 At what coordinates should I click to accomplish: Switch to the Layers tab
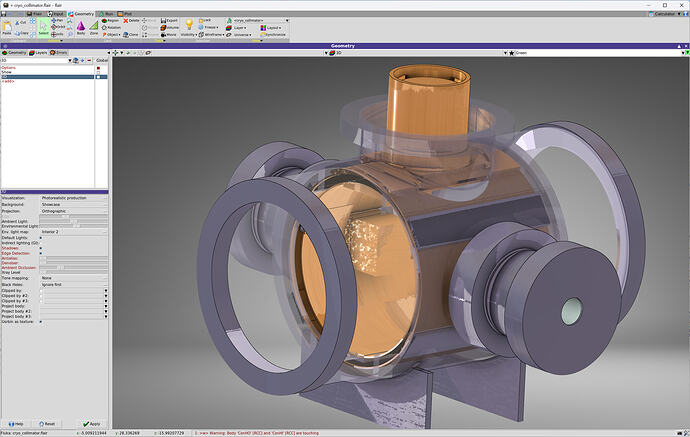tap(38, 53)
